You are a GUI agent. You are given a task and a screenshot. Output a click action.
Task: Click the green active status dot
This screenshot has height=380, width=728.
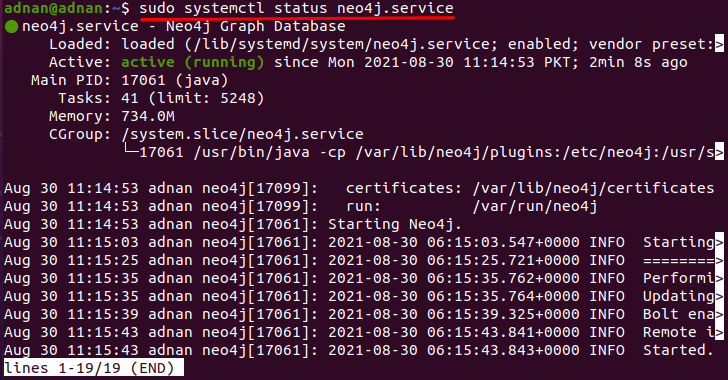coord(11,26)
